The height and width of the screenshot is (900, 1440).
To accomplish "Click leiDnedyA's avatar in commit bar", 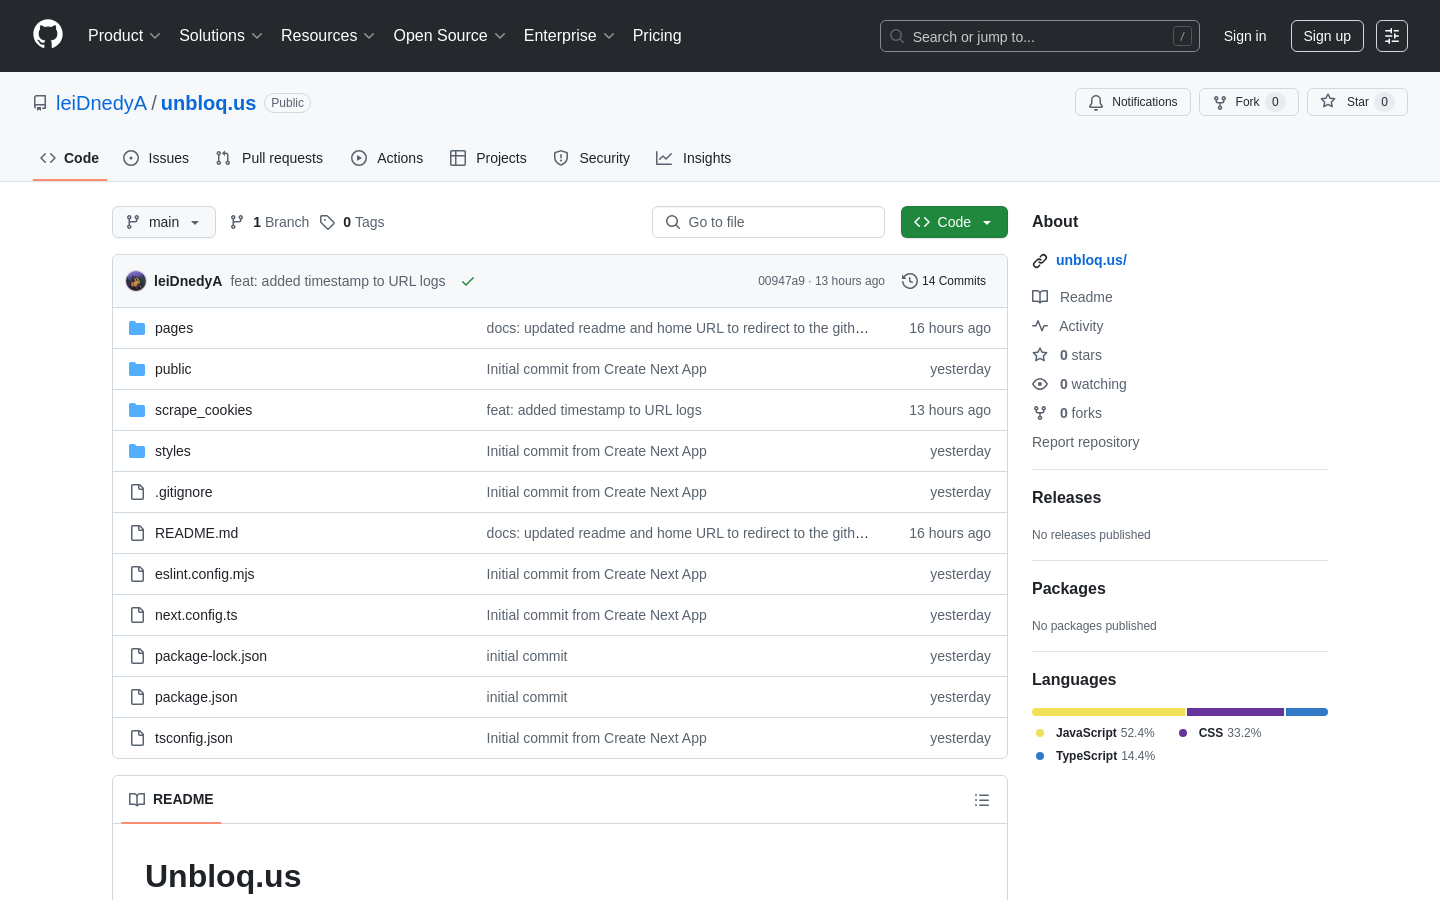I will [136, 281].
